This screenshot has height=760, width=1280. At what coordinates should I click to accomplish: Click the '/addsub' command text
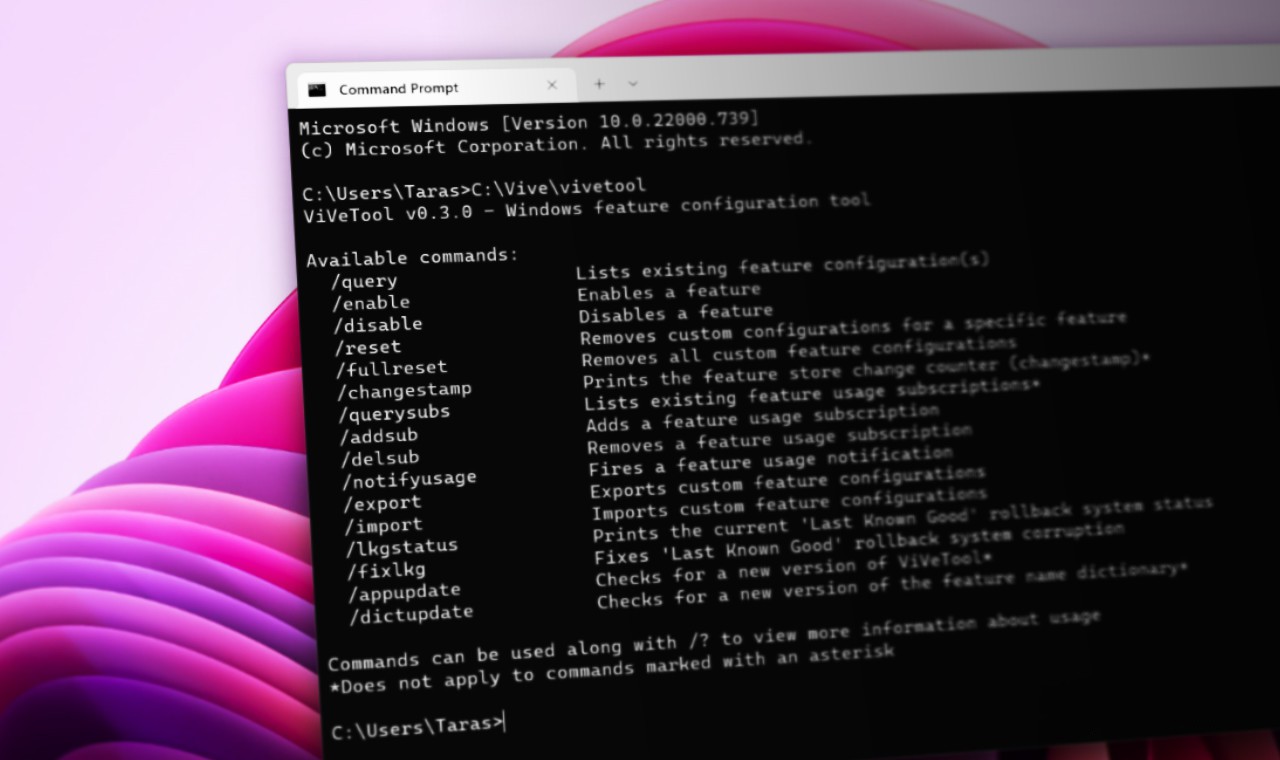[379, 436]
